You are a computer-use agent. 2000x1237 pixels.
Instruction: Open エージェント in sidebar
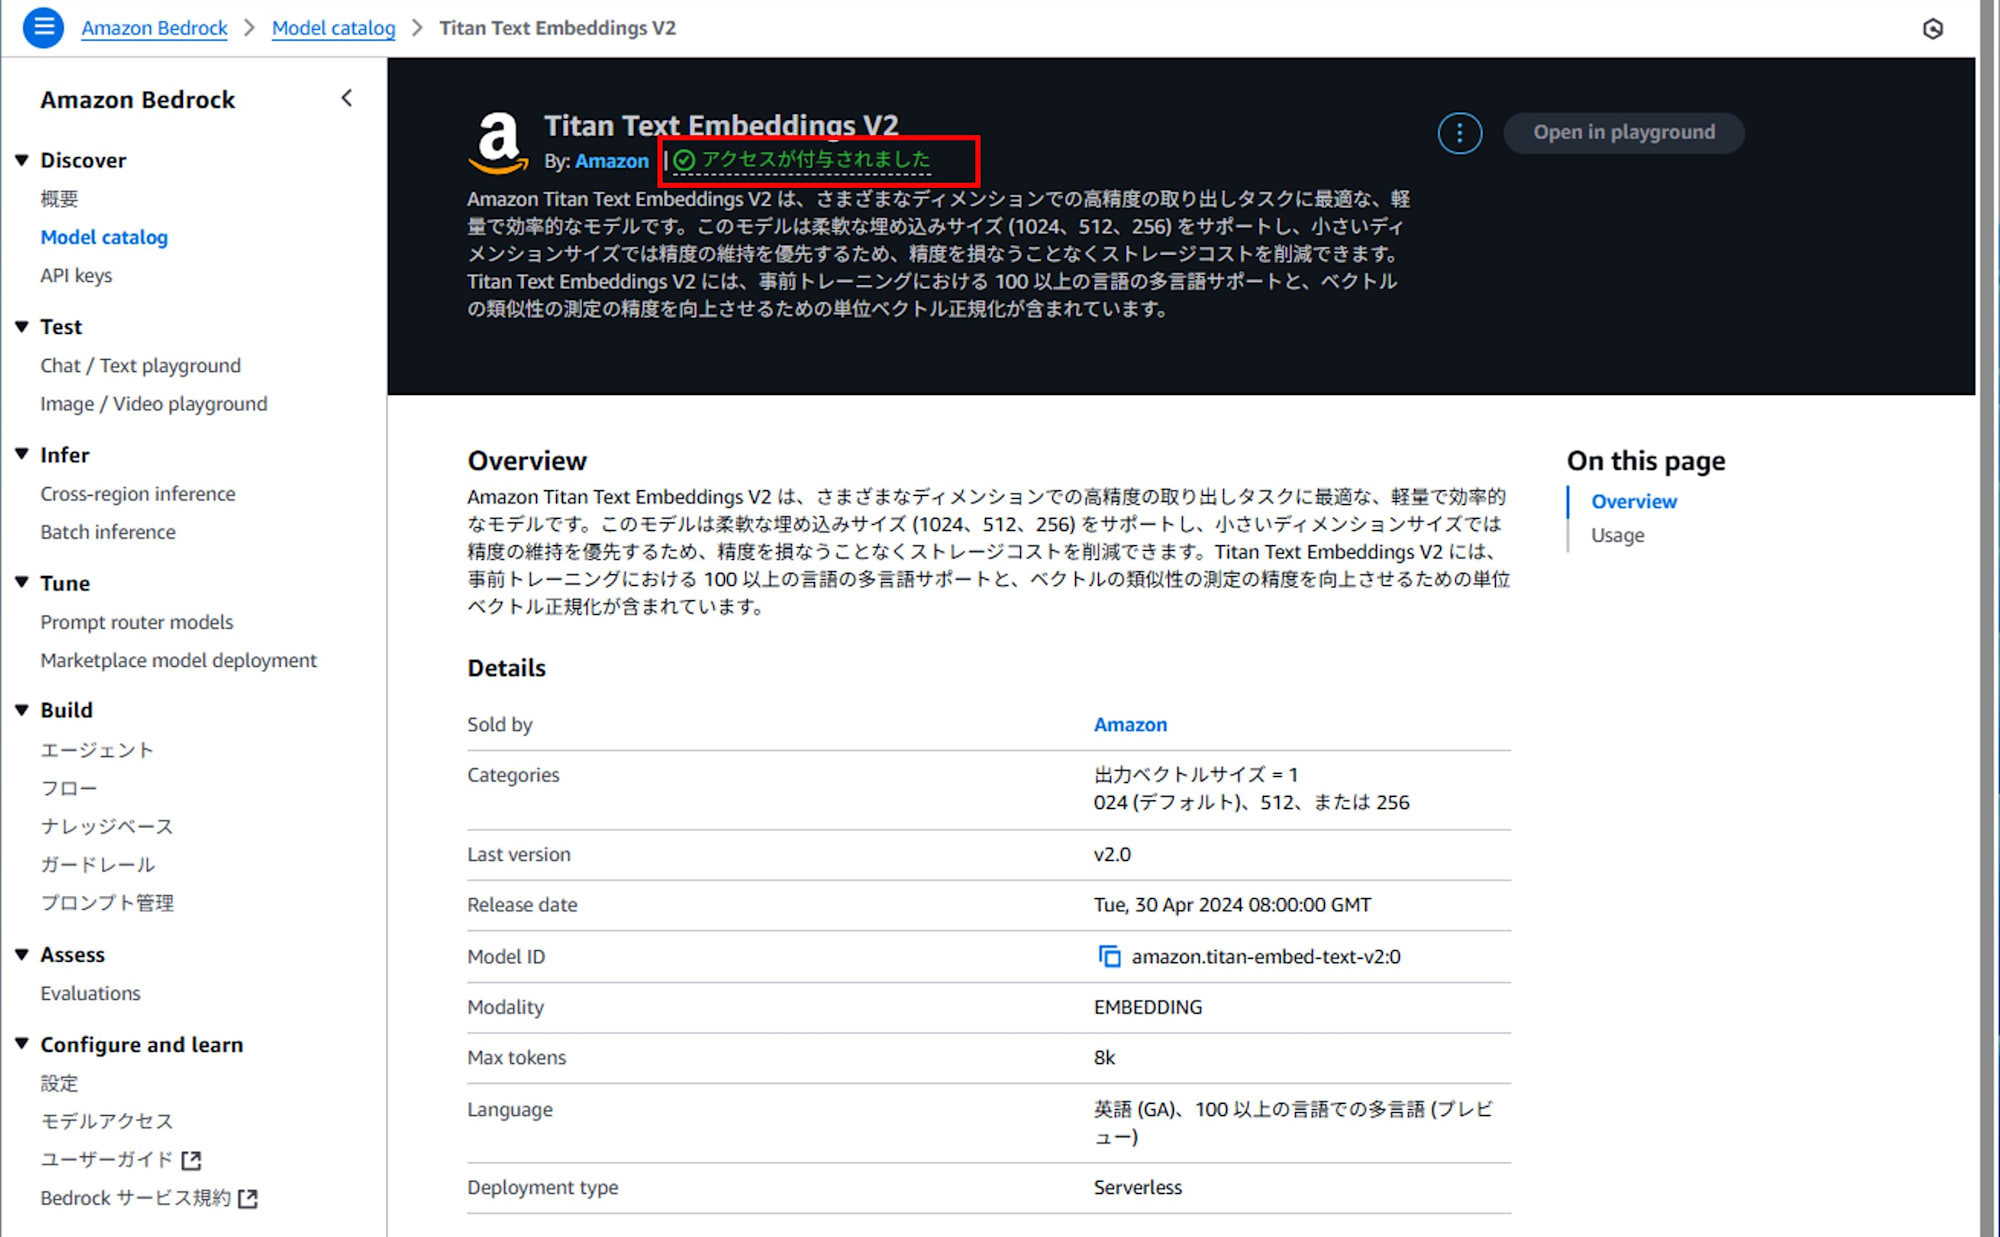point(97,750)
